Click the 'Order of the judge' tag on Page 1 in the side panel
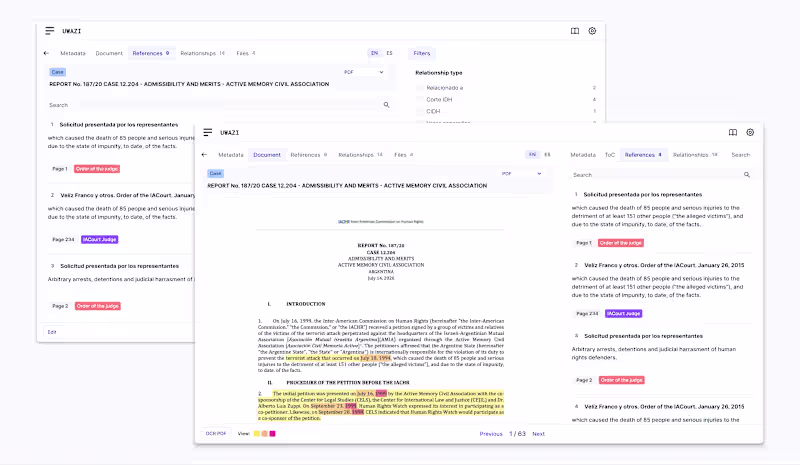Screen dimensions: 800x465 point(621,243)
